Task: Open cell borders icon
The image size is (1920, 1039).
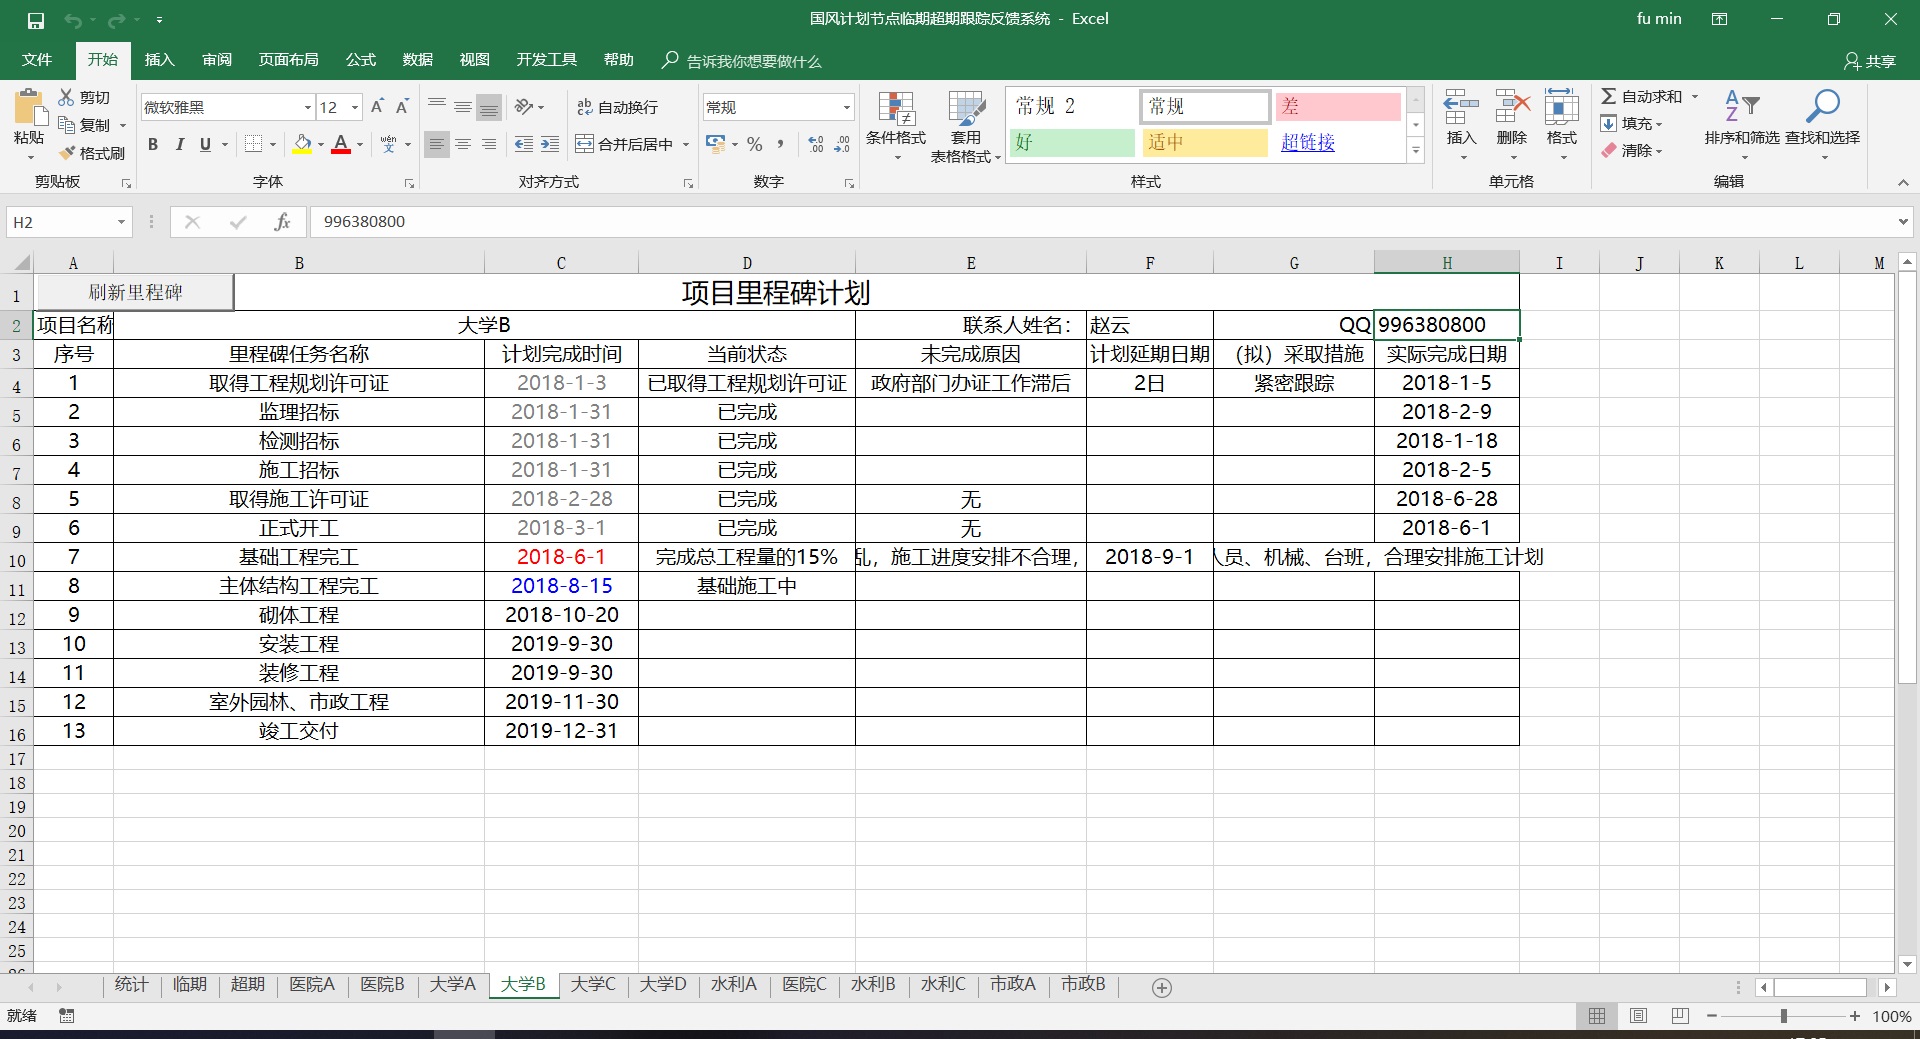Action: click(x=254, y=144)
